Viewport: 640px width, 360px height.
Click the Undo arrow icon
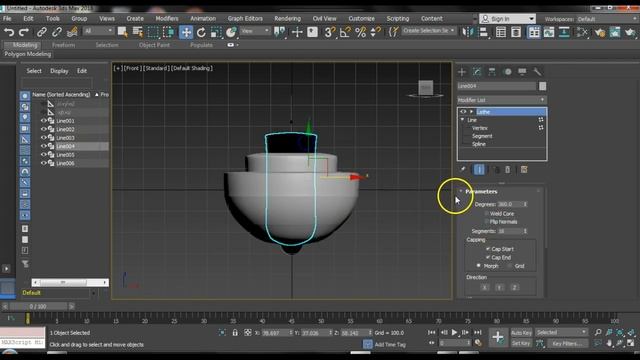pyautogui.click(x=9, y=32)
